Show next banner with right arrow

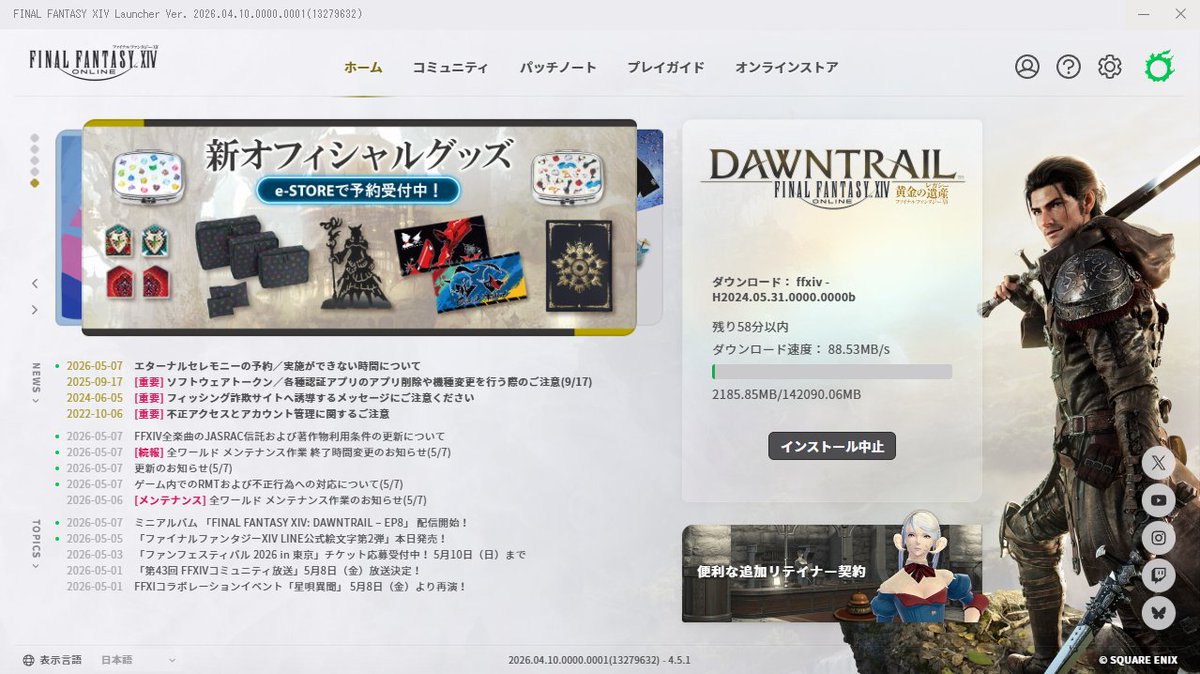click(x=34, y=310)
